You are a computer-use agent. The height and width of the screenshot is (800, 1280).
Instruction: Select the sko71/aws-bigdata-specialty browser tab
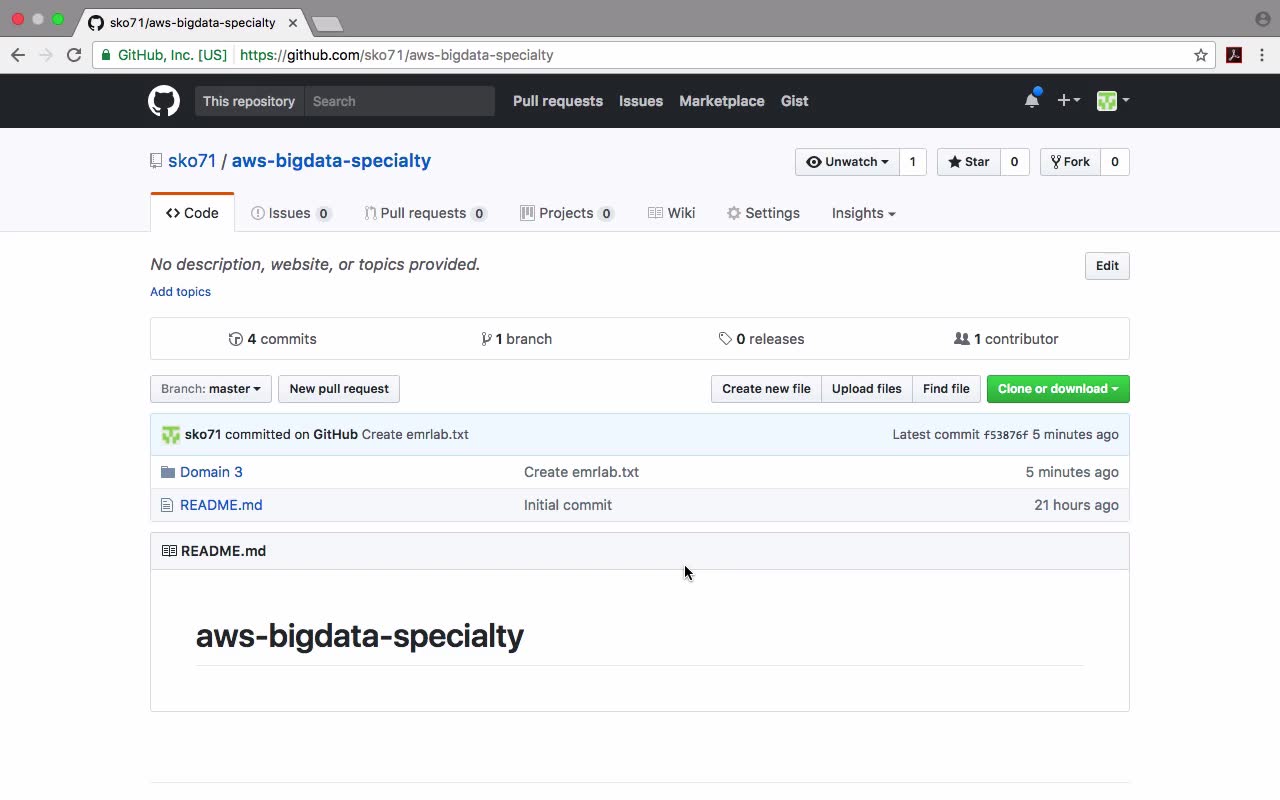(x=190, y=22)
